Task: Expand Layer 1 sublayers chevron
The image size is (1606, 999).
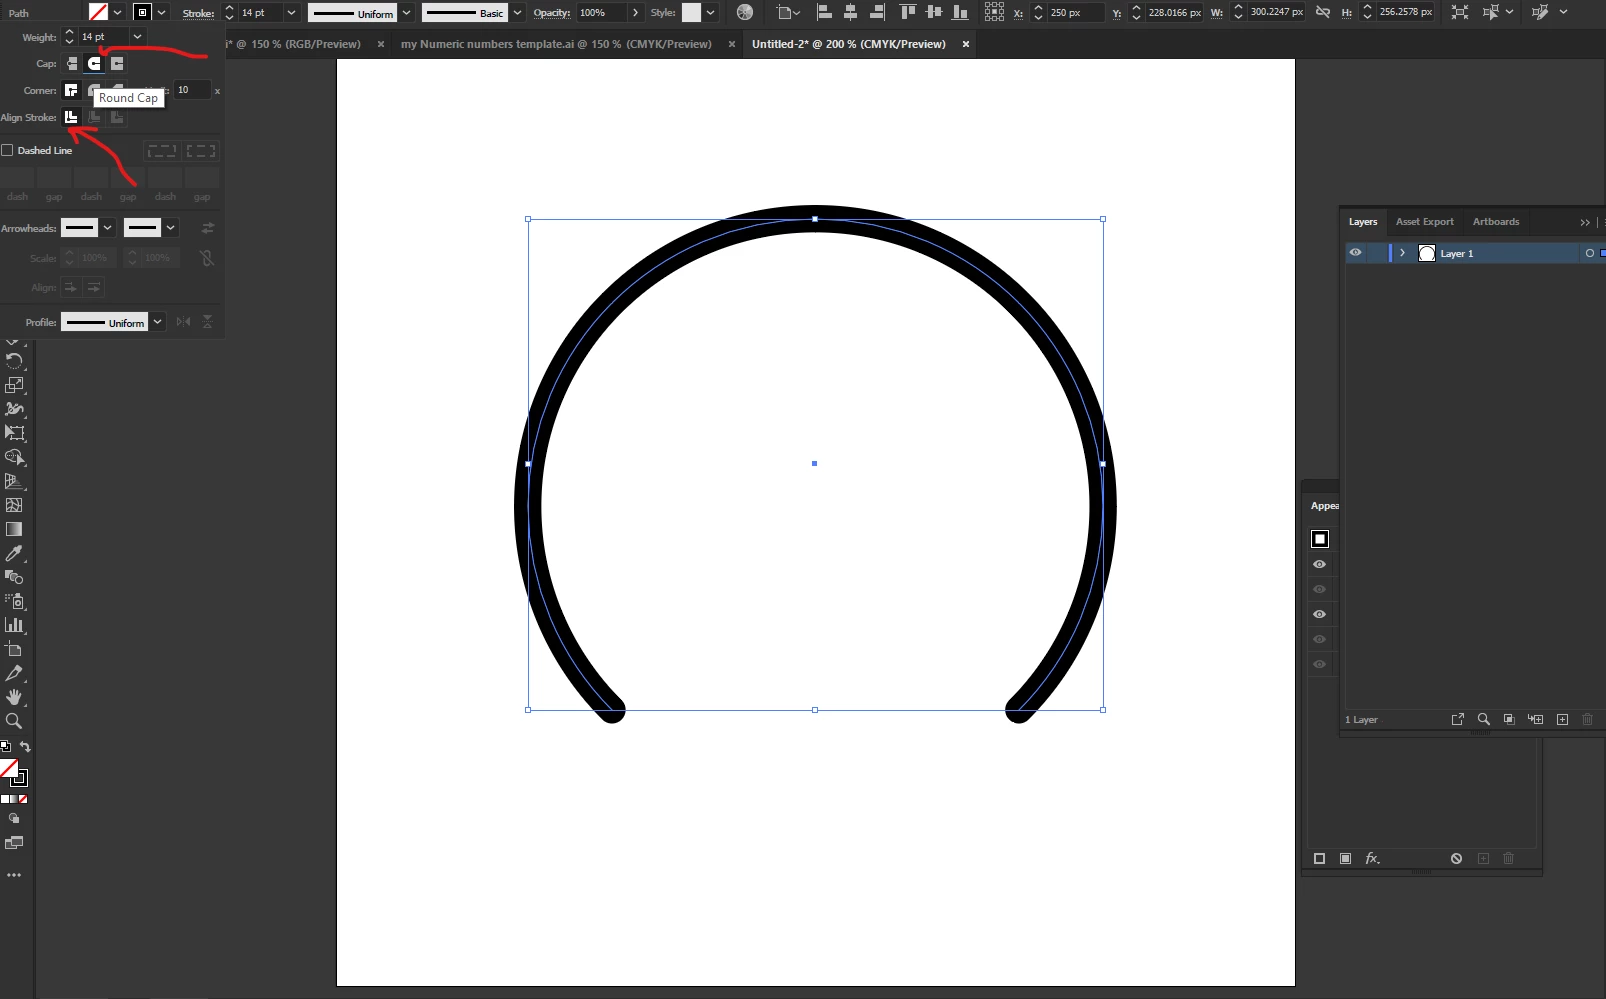Action: tap(1402, 253)
